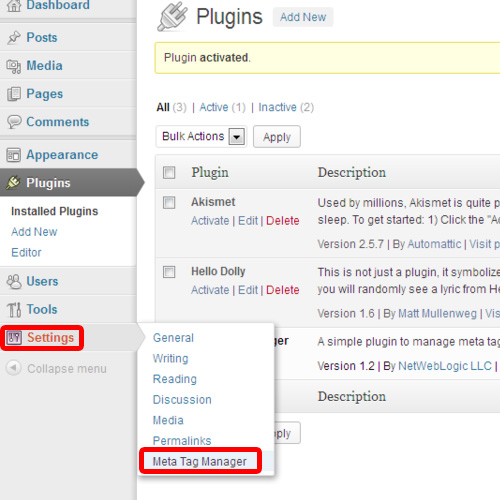500x500 pixels.
Task: Click the Collapse menu arrow icon
Action: [14, 368]
